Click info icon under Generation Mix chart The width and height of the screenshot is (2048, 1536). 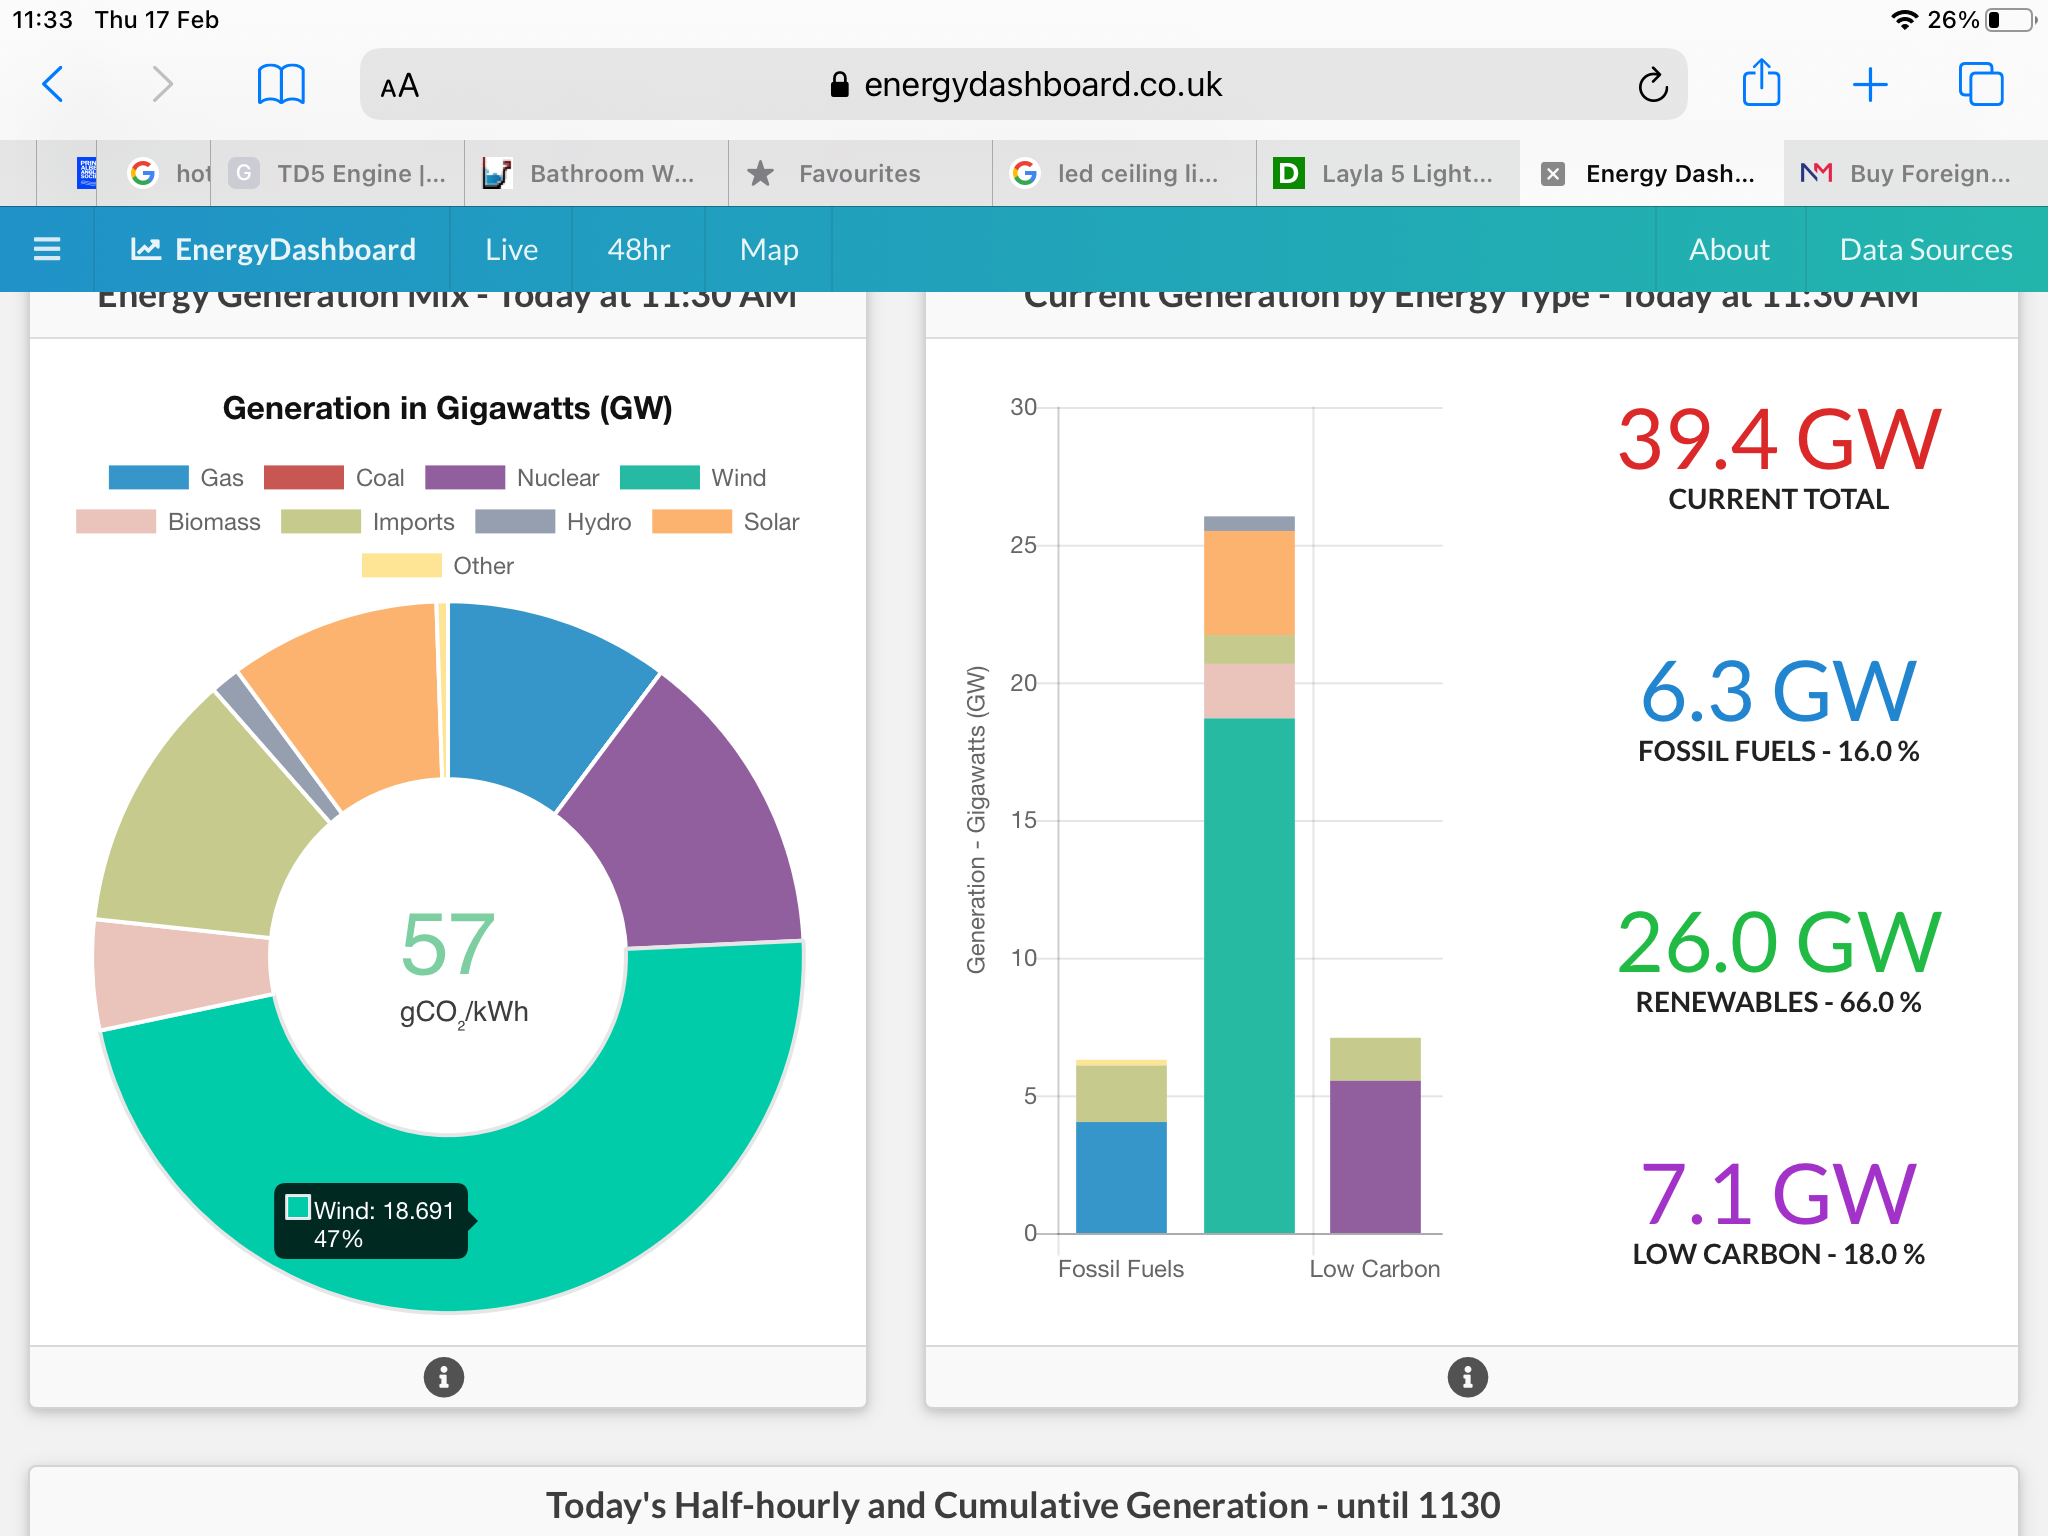pyautogui.click(x=444, y=1377)
